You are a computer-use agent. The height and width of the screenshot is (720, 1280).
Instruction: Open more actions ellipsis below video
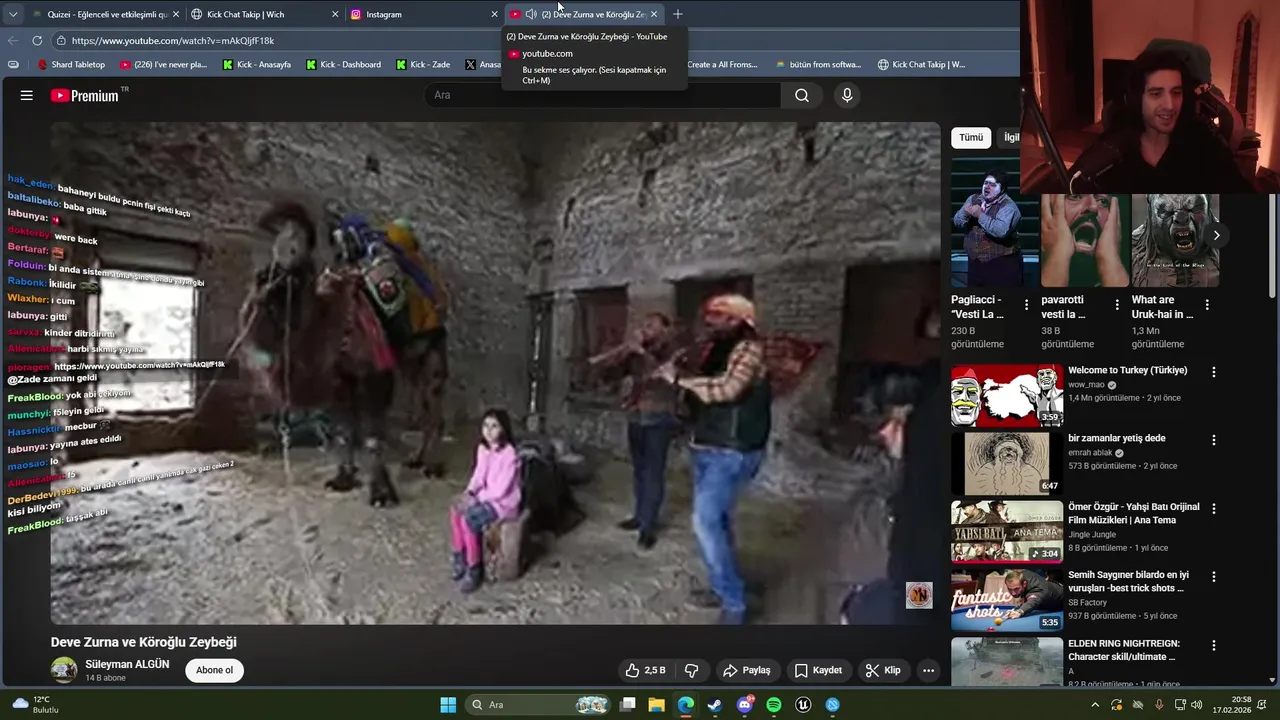click(x=928, y=670)
